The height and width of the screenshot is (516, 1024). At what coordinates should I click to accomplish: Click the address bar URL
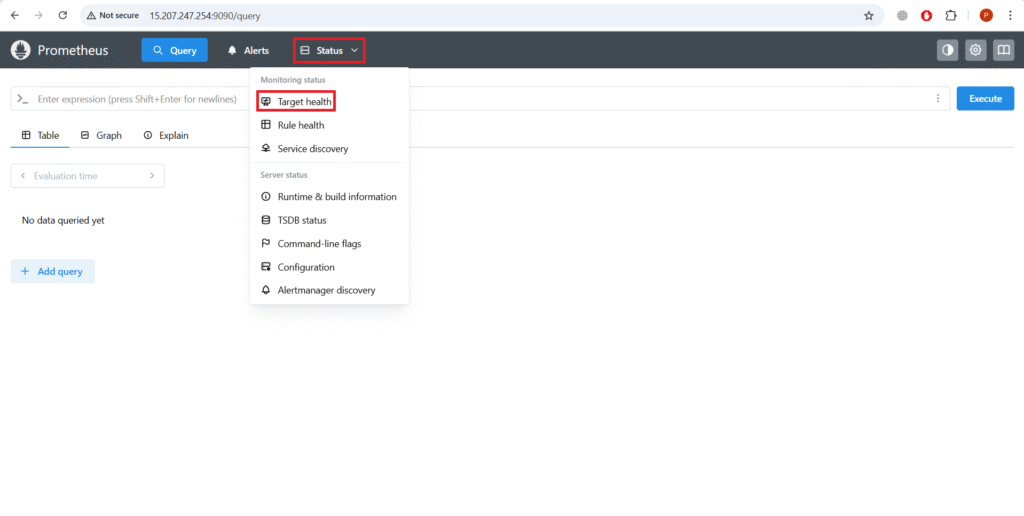205,16
